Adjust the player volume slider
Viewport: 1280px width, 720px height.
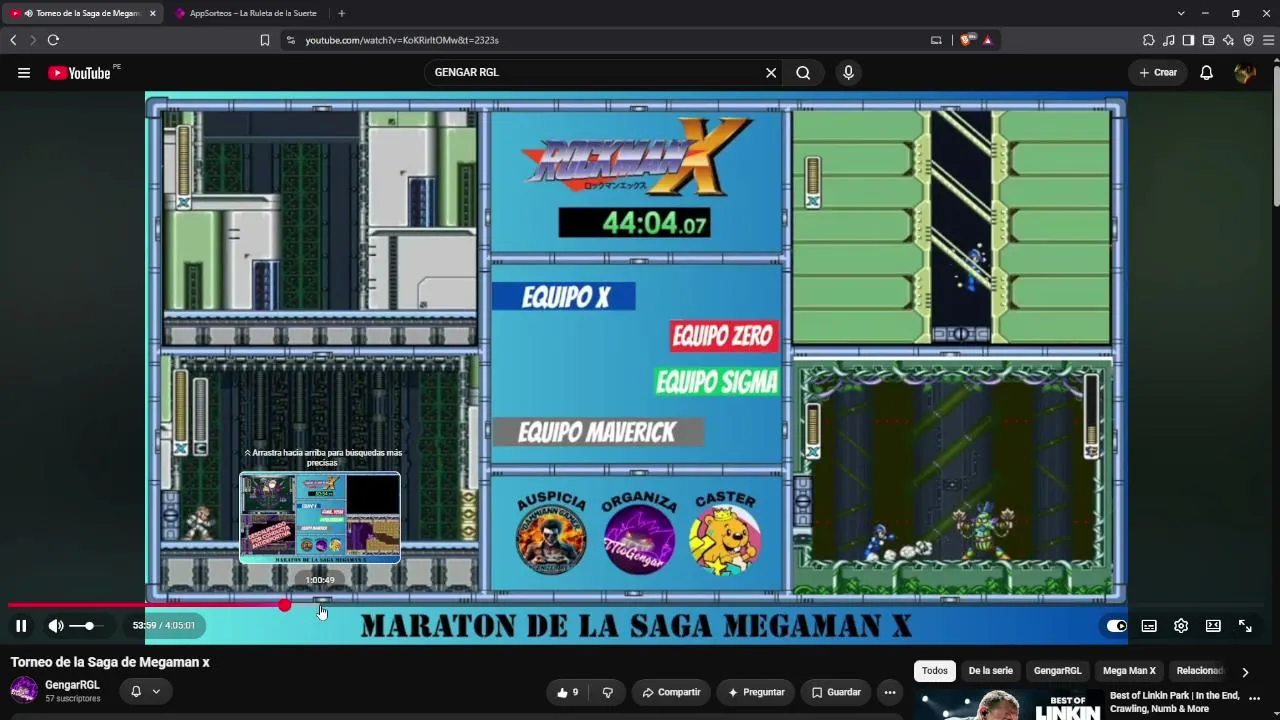[87, 626]
